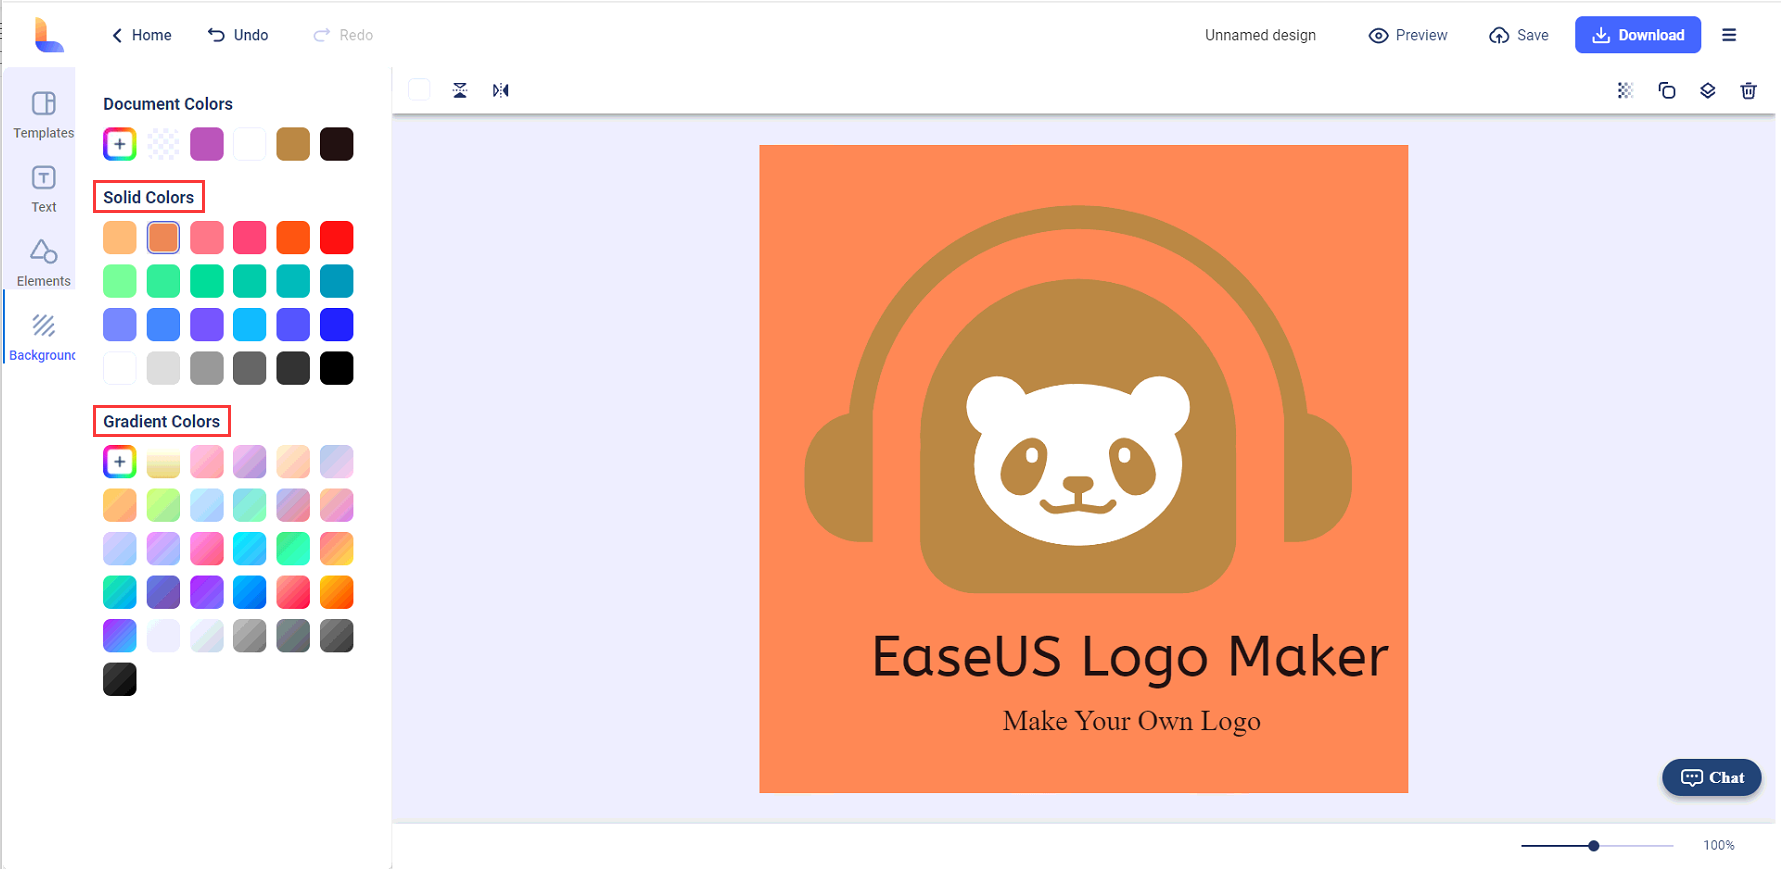Select the panda headphone logo graphic
This screenshot has height=869, width=1781.
click(1078, 399)
